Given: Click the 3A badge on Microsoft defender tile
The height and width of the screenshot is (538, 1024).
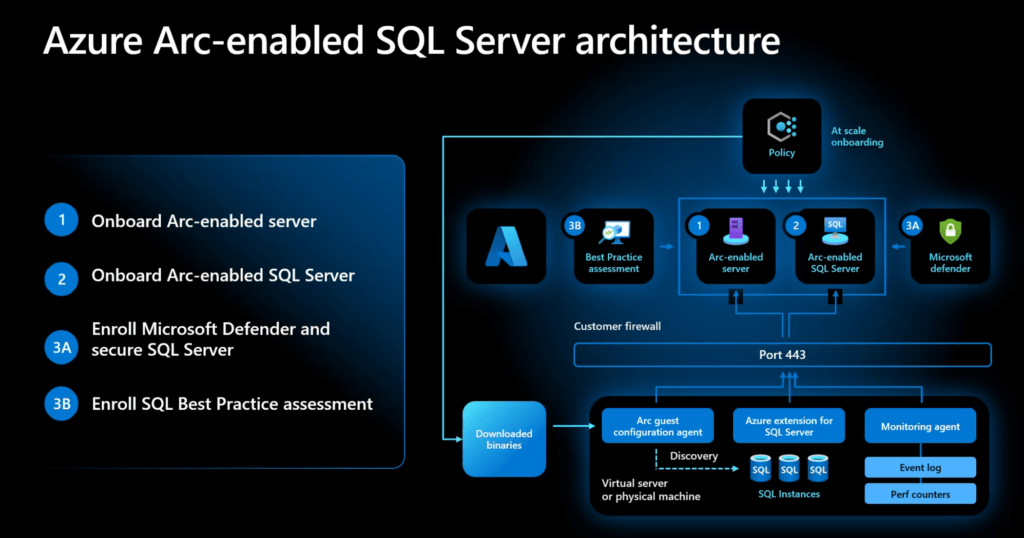Looking at the screenshot, I should (x=912, y=226).
